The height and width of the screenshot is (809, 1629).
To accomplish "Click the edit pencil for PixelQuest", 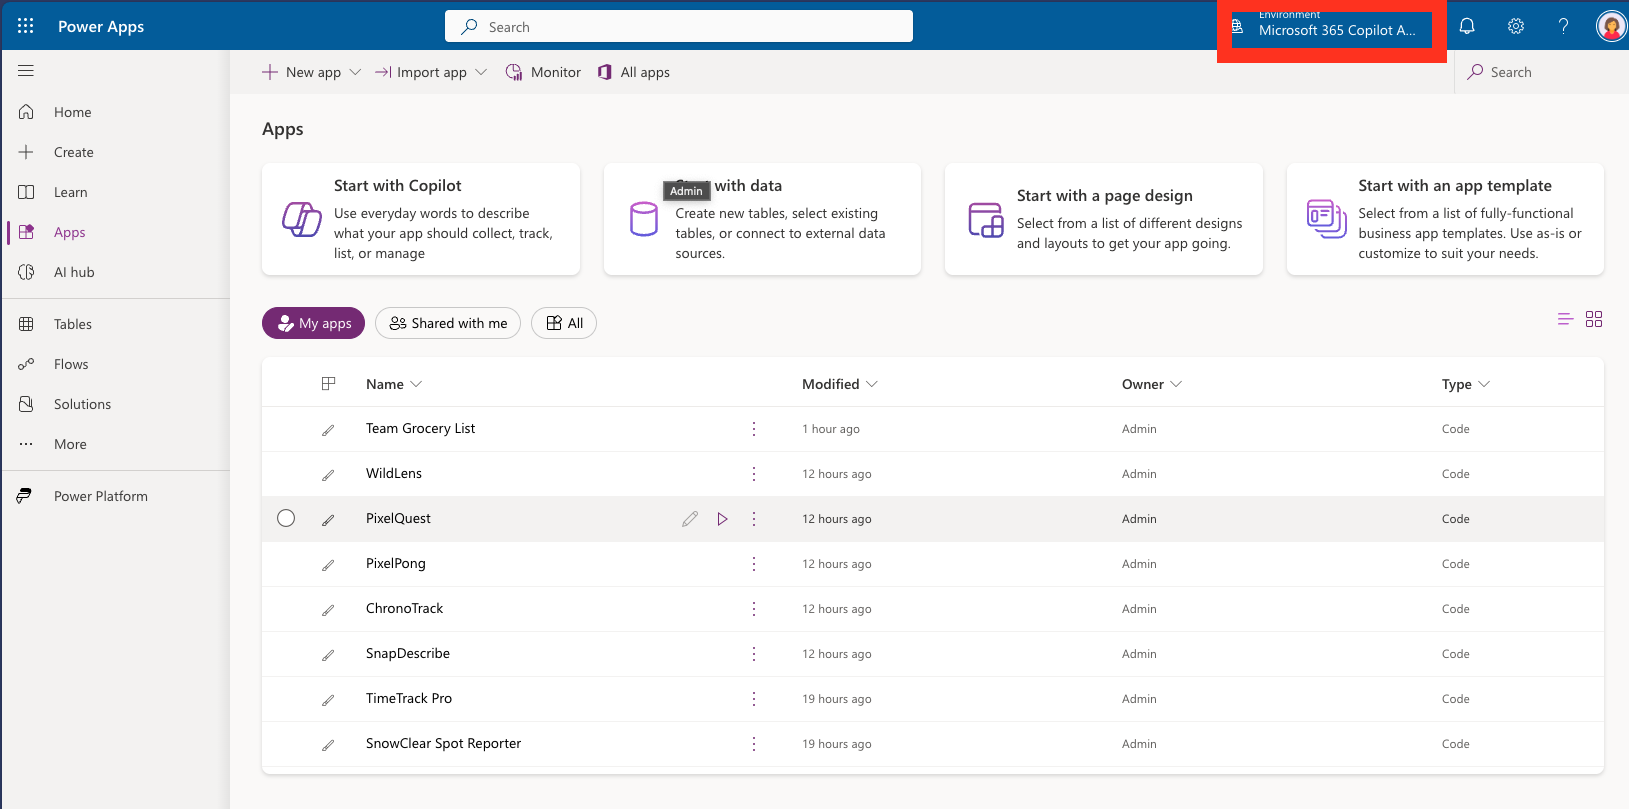I will click(690, 519).
